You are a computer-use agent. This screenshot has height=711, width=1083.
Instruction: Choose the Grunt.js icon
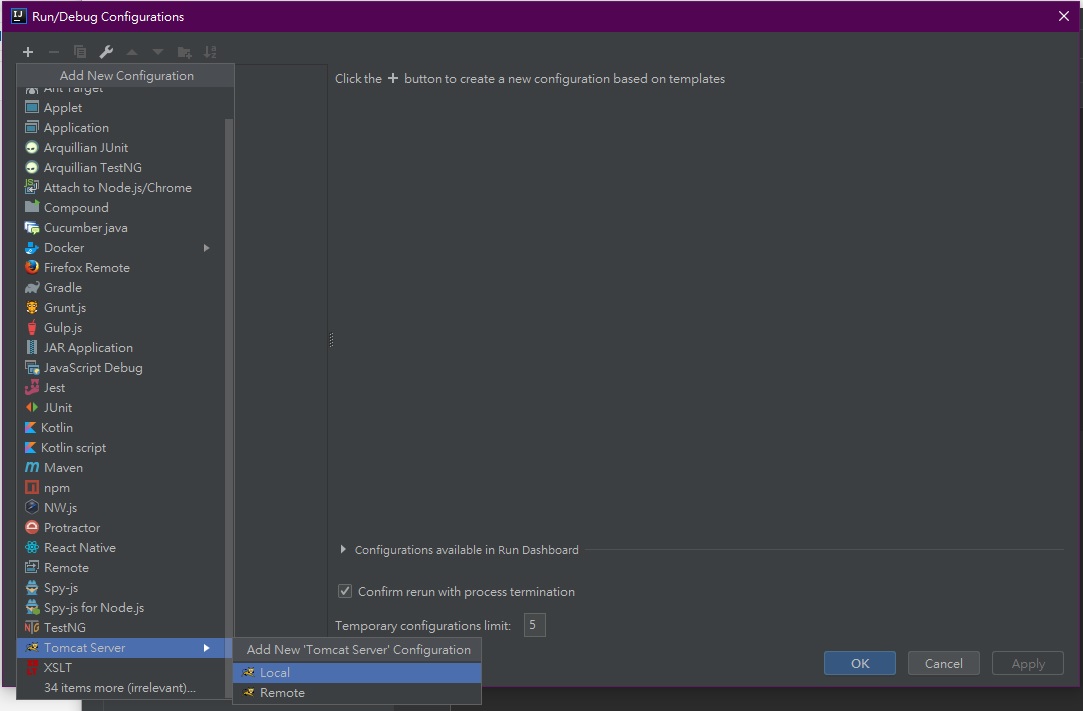(32, 307)
